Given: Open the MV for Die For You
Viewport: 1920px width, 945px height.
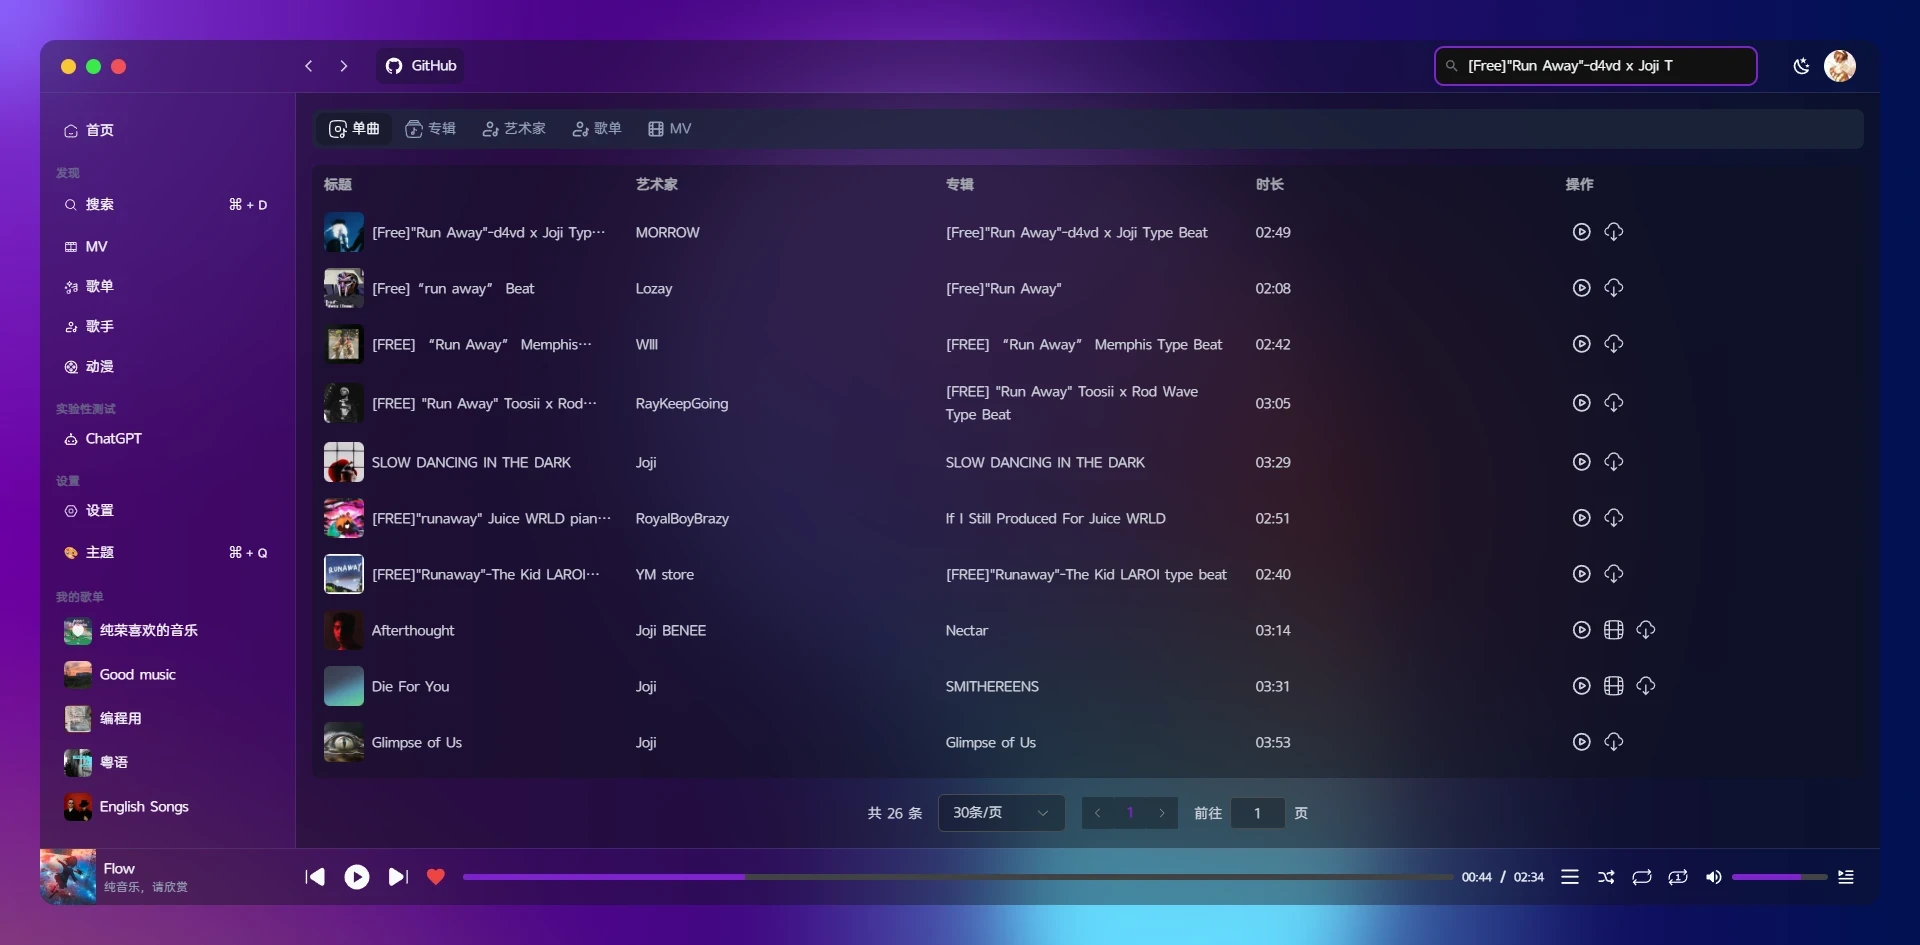Looking at the screenshot, I should [1613, 686].
